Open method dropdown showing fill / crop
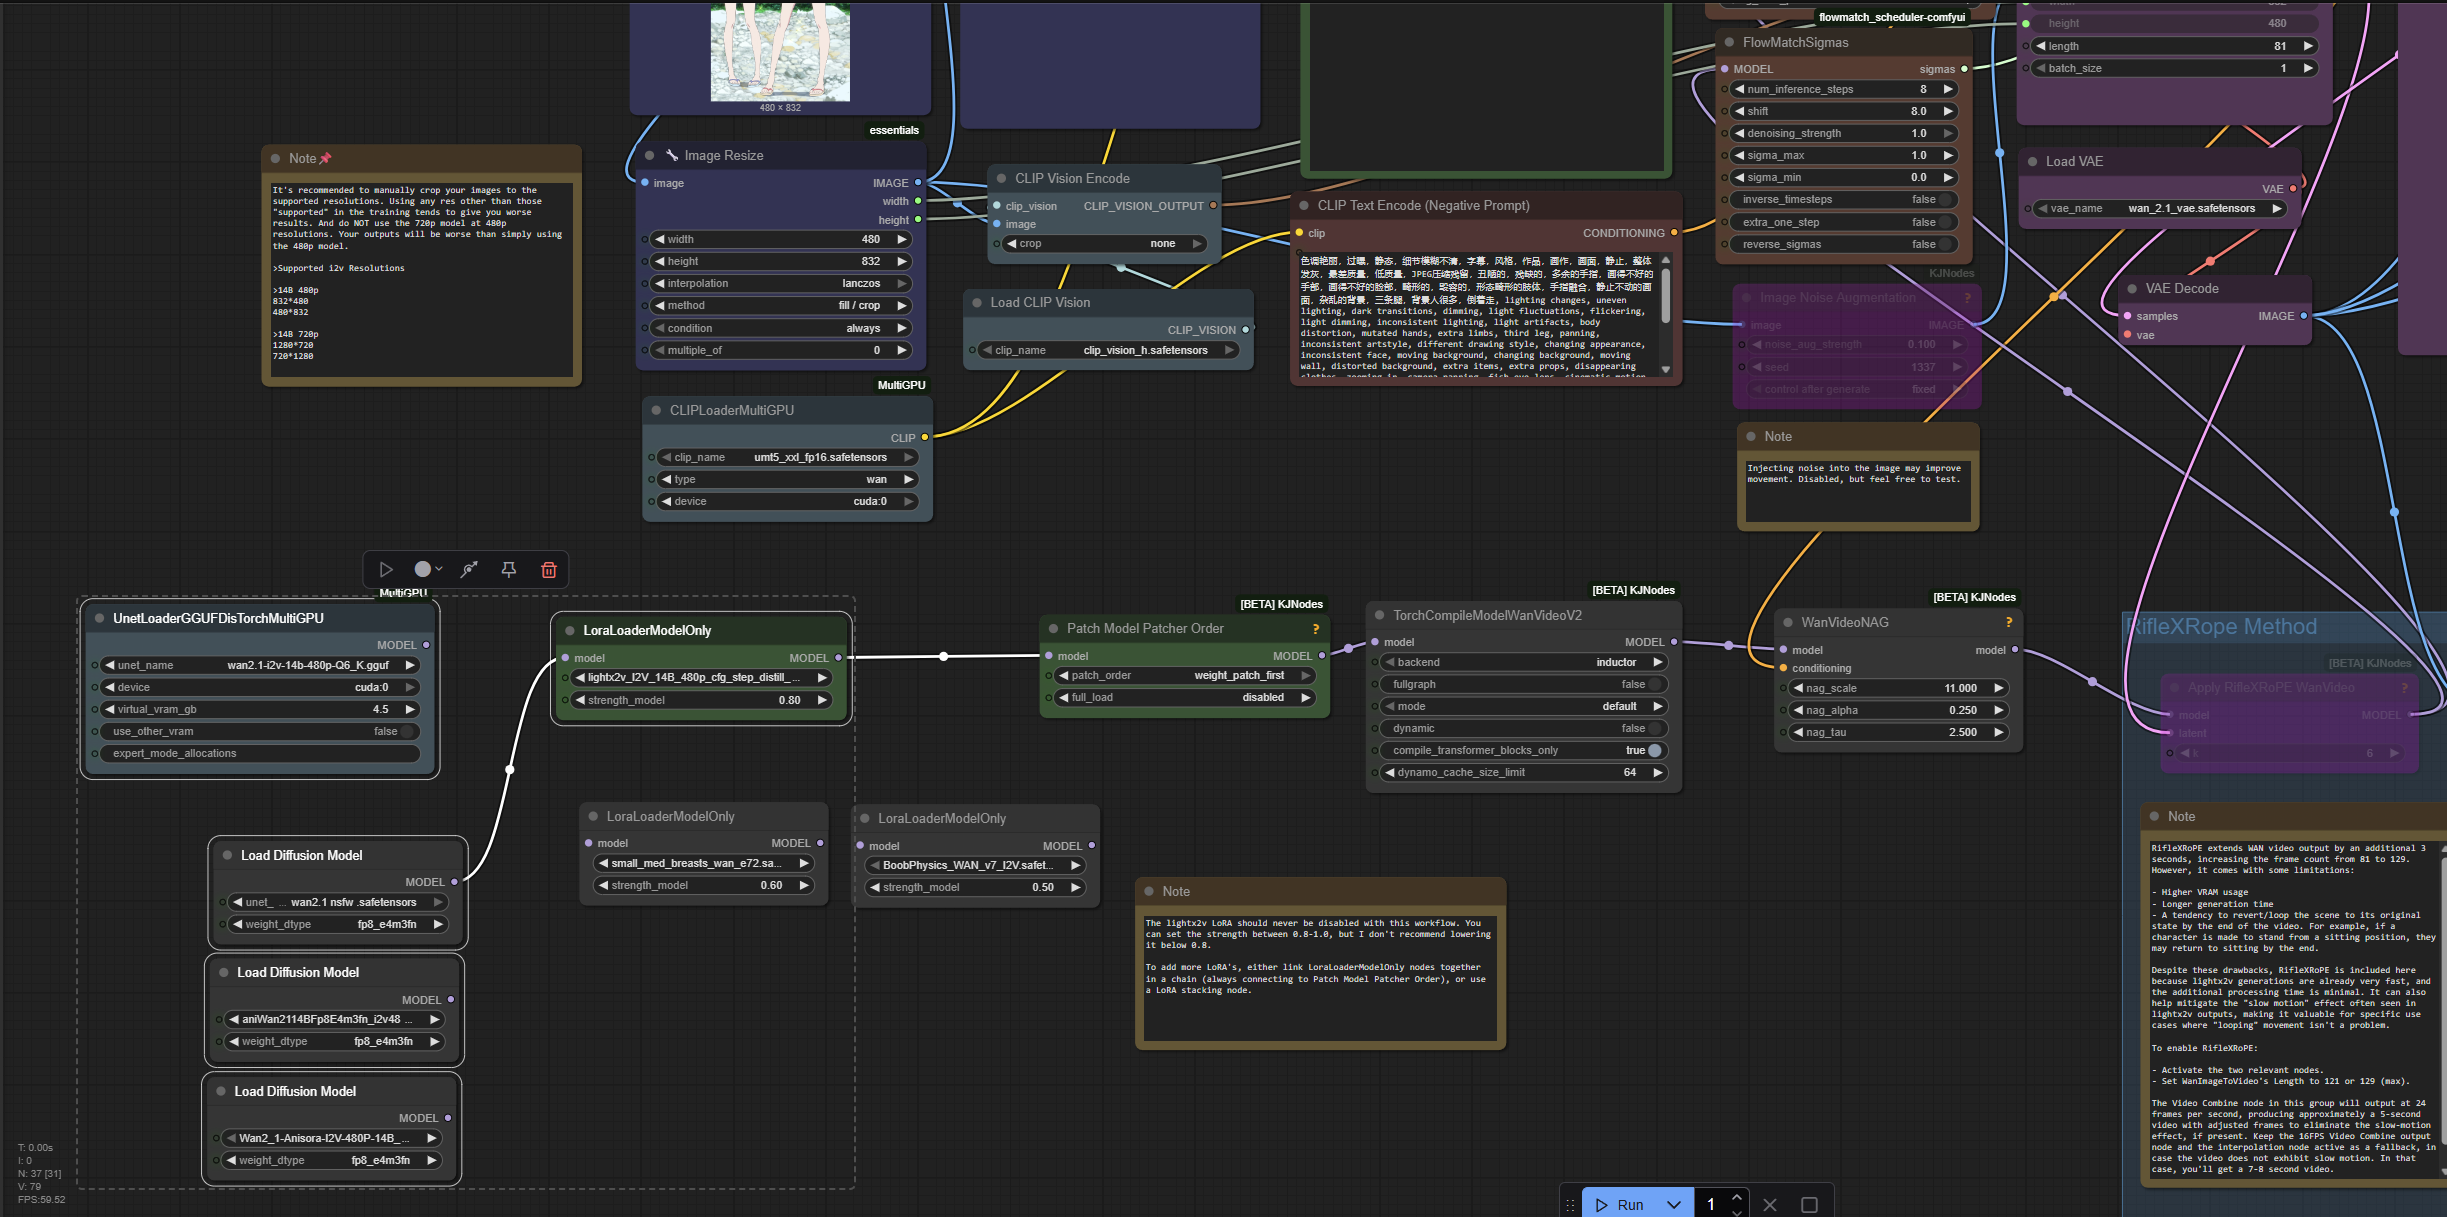This screenshot has width=2447, height=1217. click(781, 306)
